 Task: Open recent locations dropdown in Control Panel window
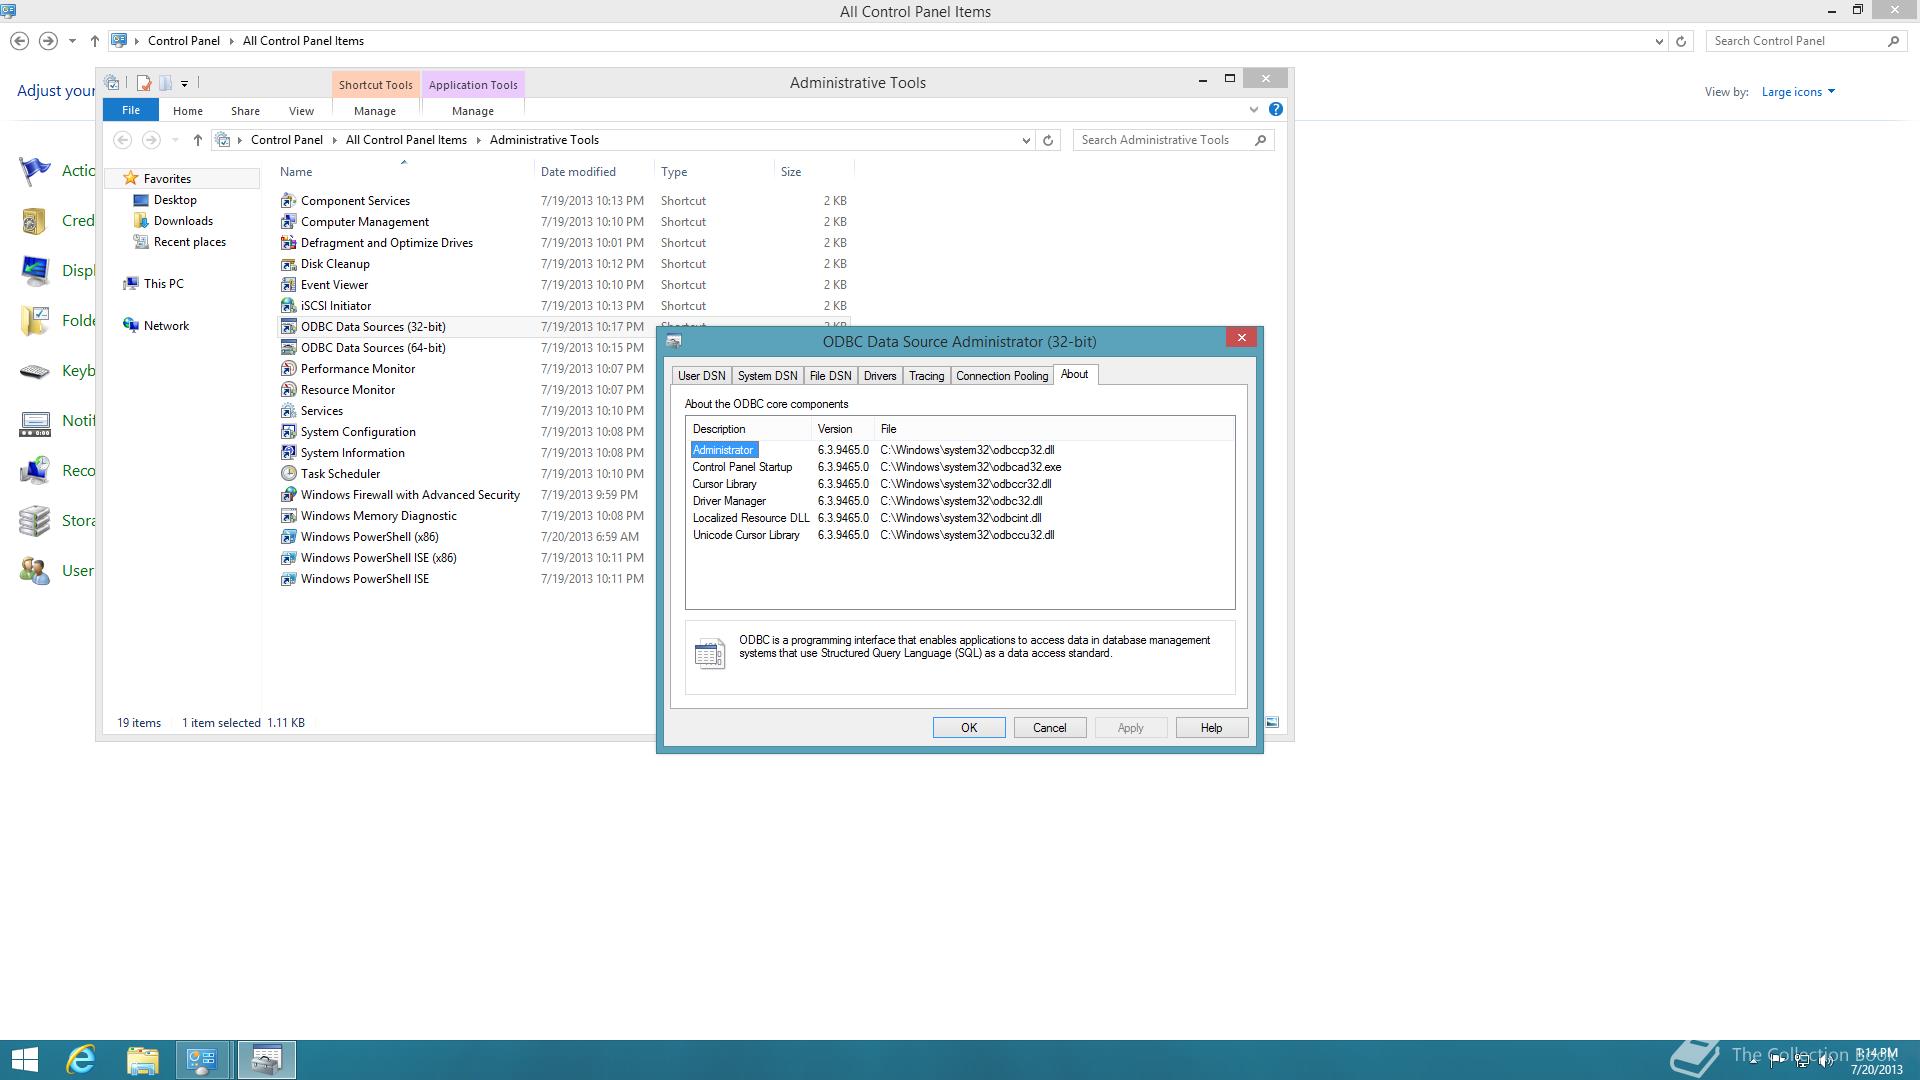[72, 41]
